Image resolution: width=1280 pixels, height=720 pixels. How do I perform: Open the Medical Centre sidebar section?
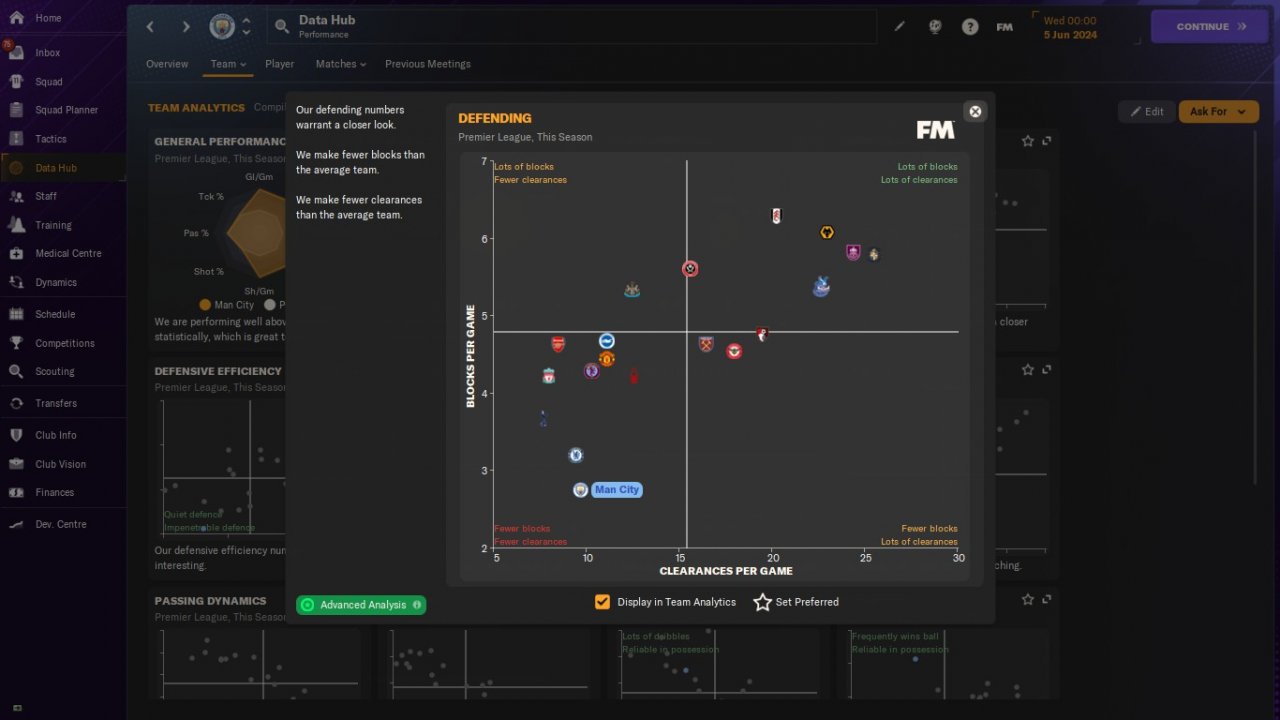pos(68,254)
